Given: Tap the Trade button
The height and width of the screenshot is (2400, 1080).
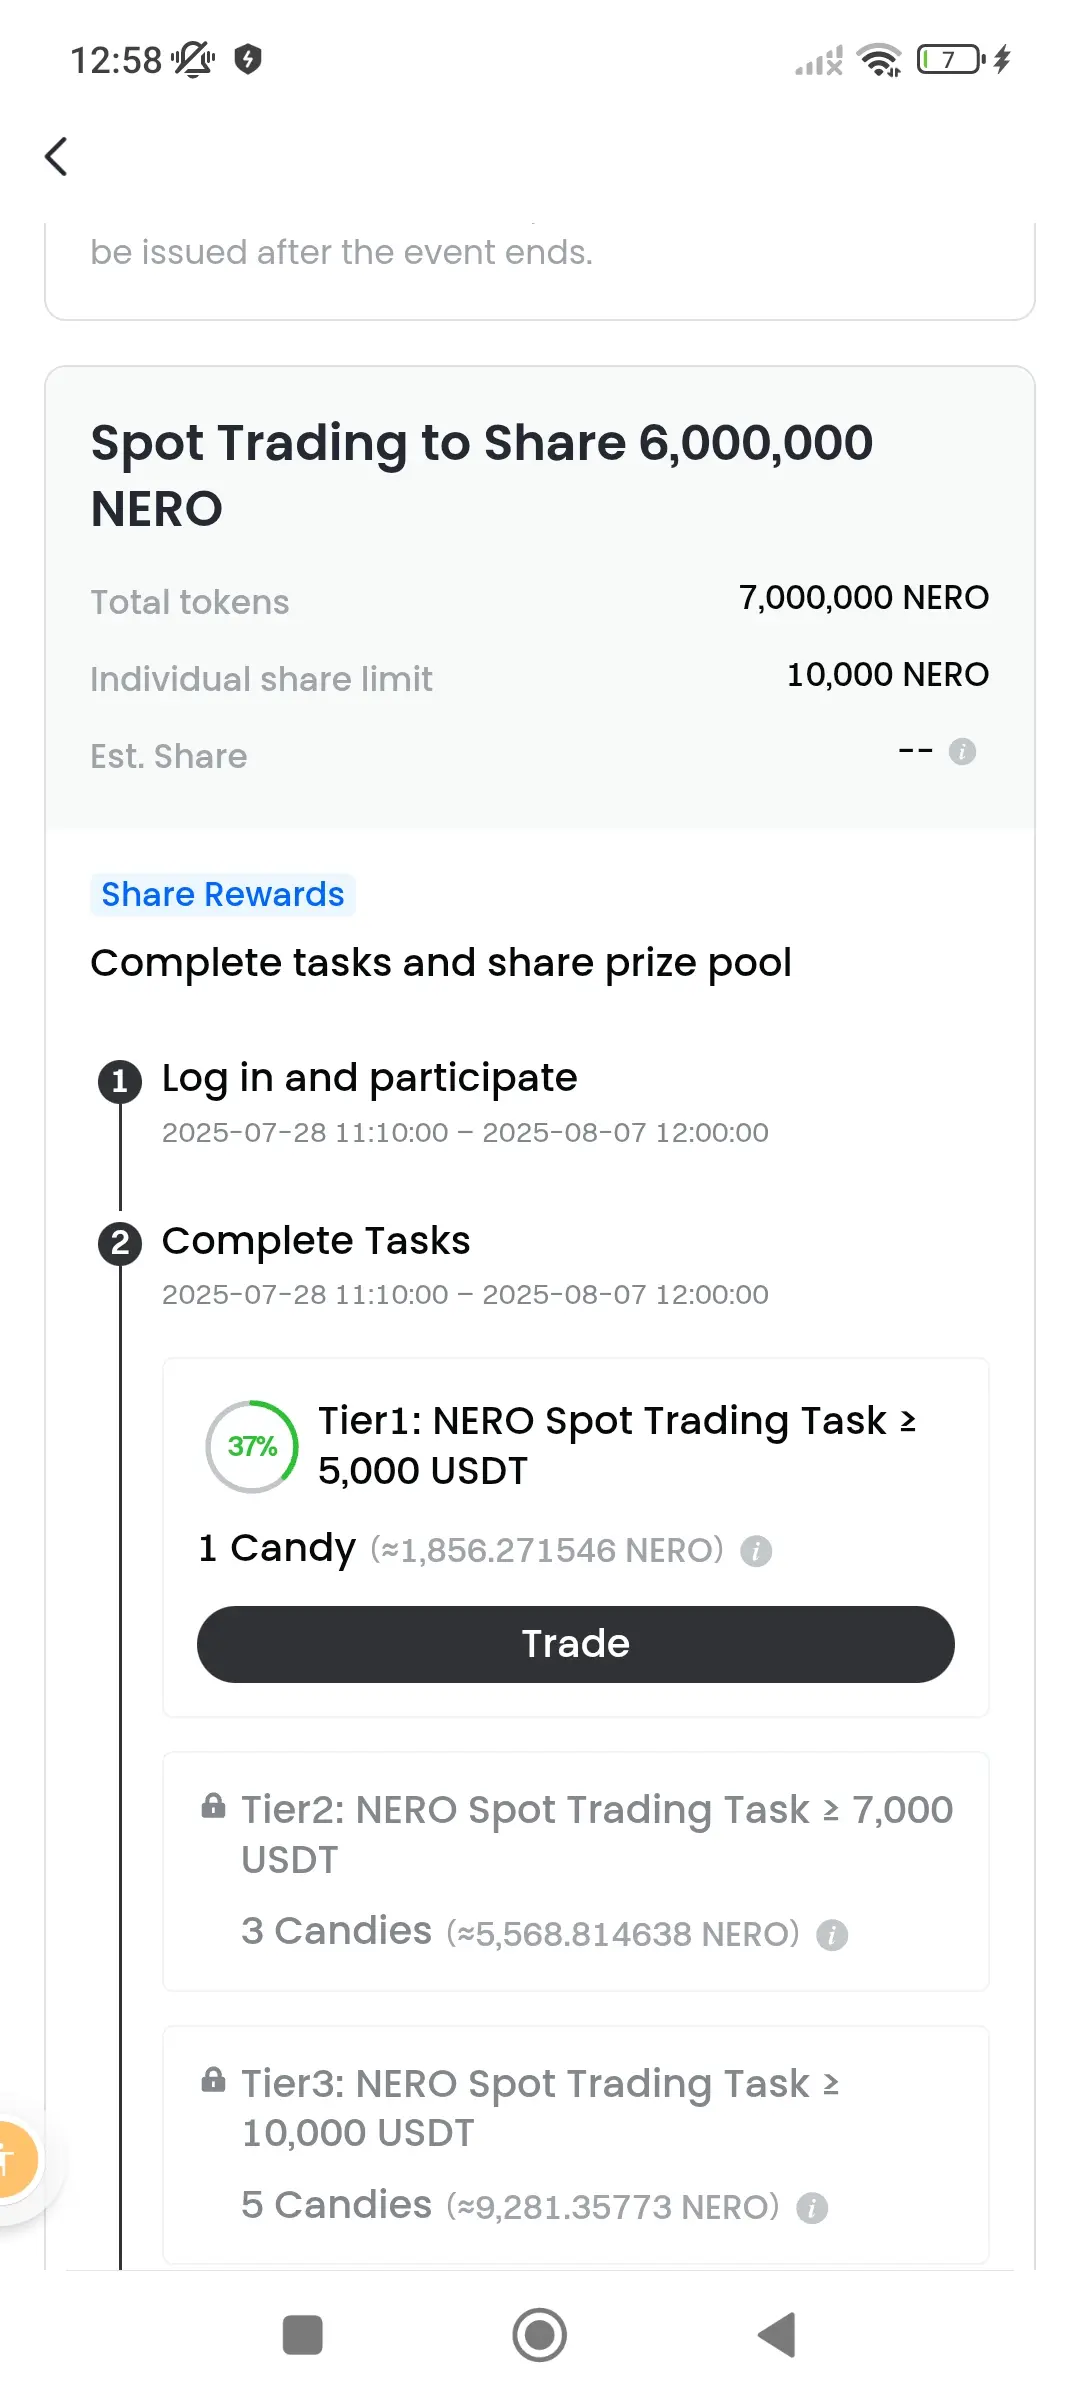Looking at the screenshot, I should 576,1644.
